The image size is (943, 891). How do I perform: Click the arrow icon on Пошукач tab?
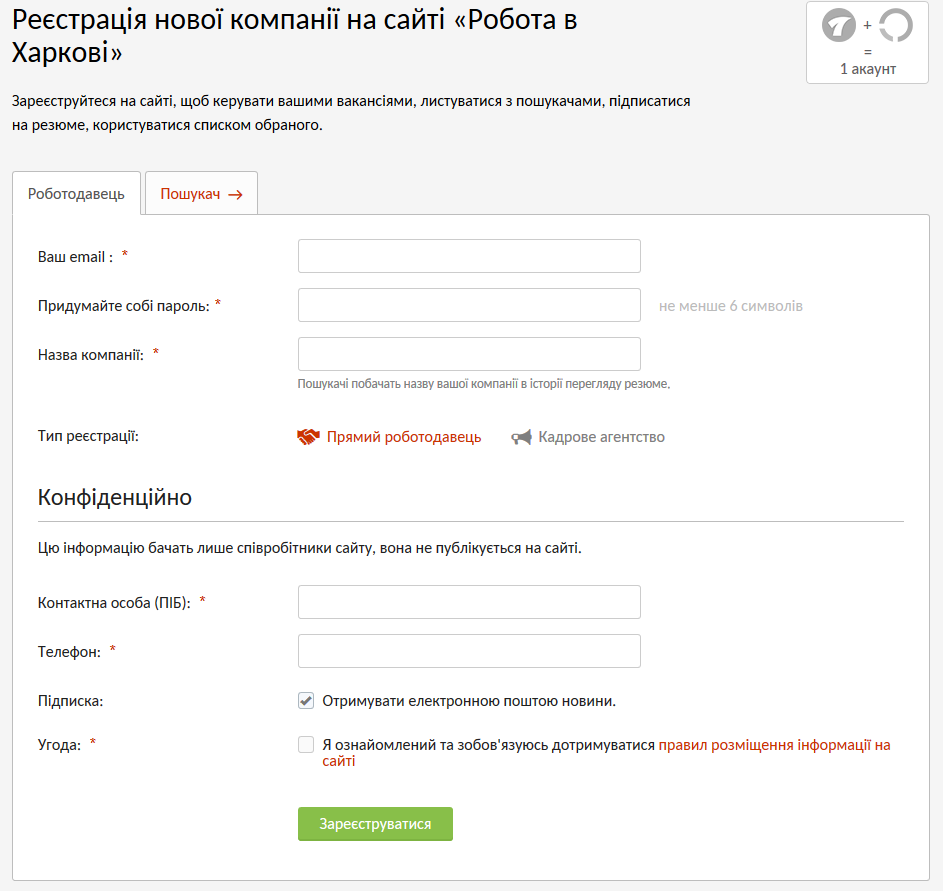click(x=235, y=195)
